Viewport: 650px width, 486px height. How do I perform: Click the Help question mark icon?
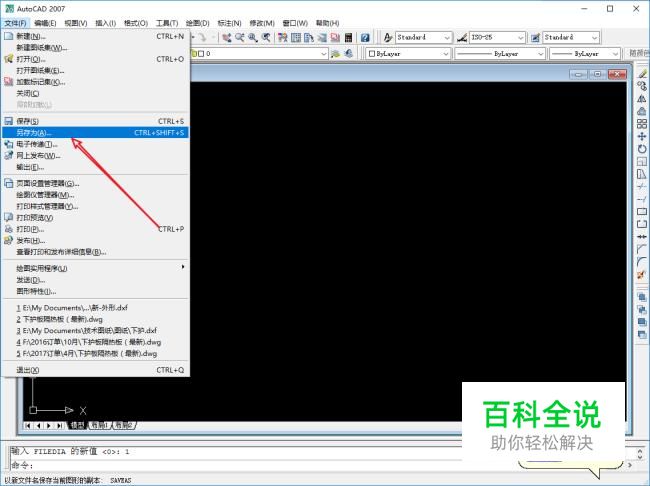pos(365,38)
